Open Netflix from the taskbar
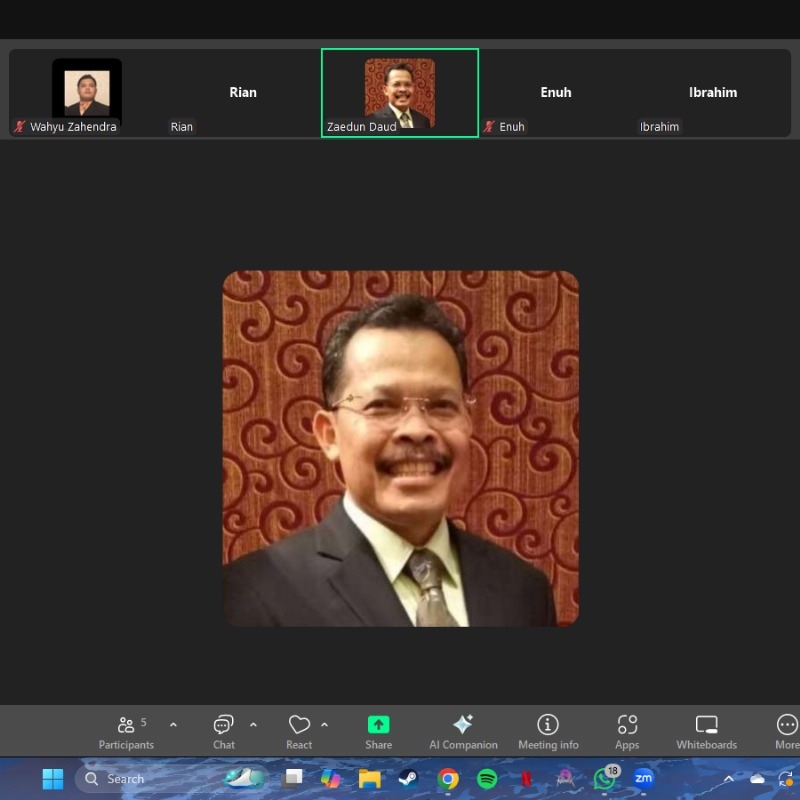800x800 pixels. 526,779
